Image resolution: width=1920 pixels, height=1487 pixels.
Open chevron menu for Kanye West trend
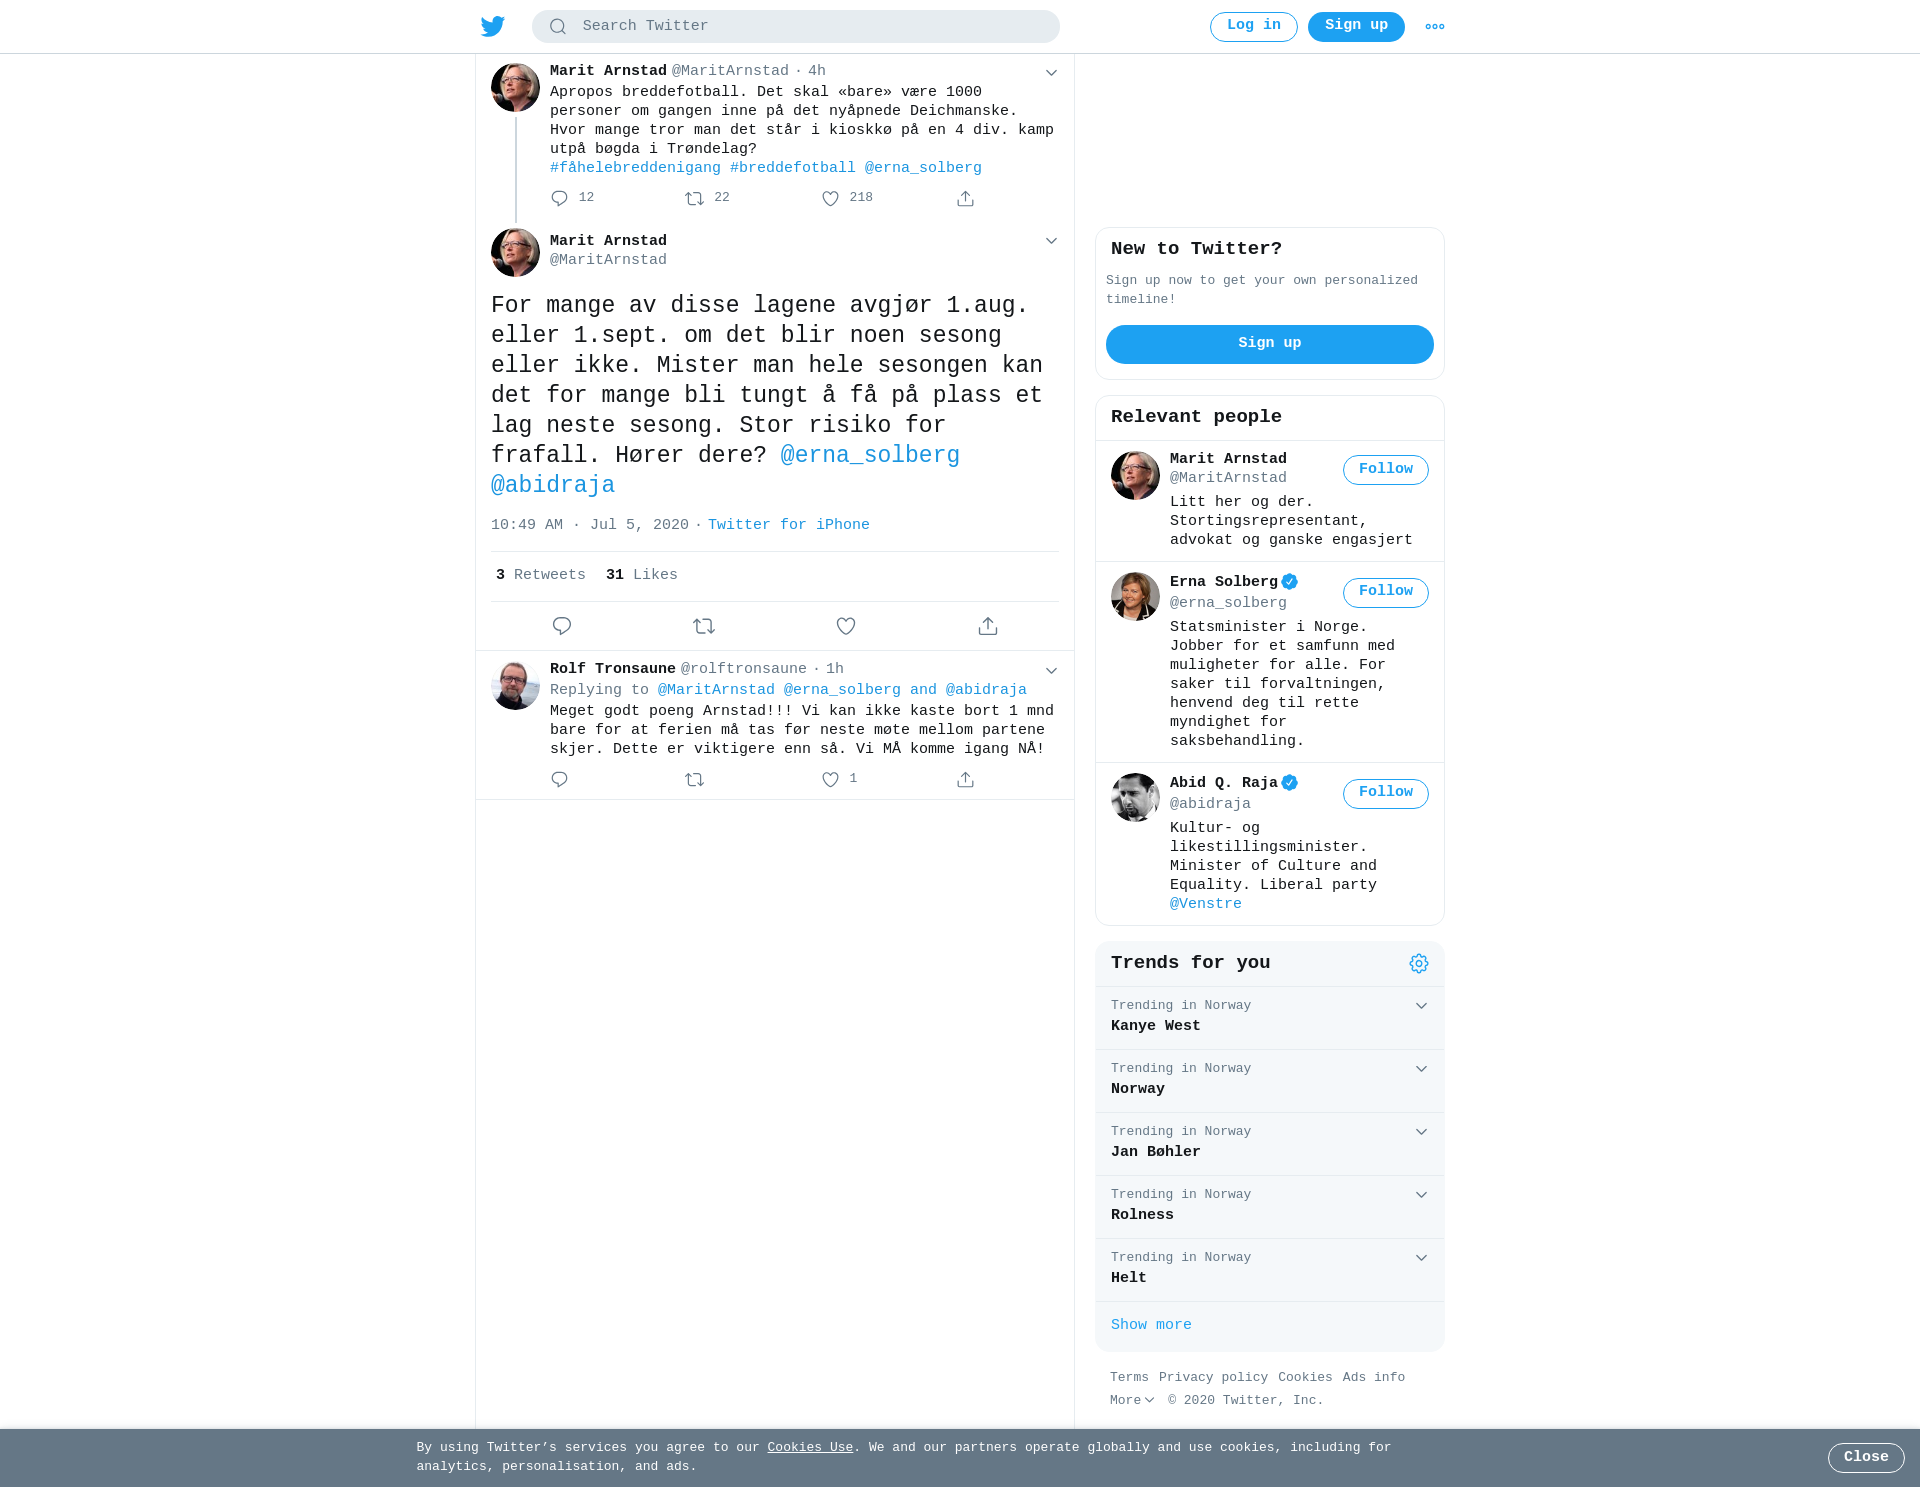point(1421,1006)
